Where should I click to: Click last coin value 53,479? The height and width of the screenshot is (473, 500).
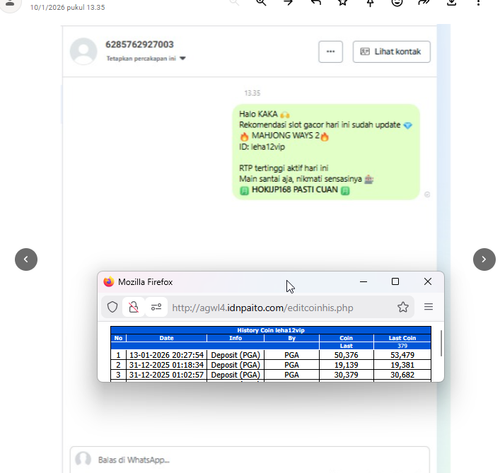point(402,355)
